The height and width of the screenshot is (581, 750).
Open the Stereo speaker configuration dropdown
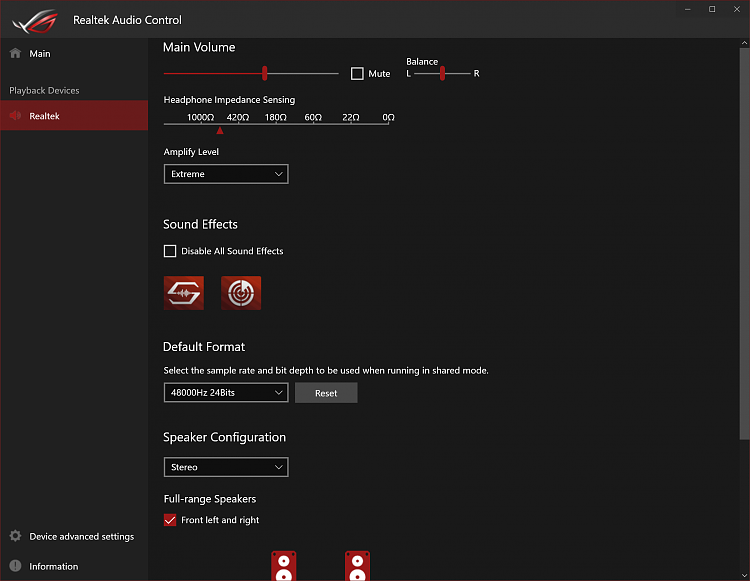[226, 467]
